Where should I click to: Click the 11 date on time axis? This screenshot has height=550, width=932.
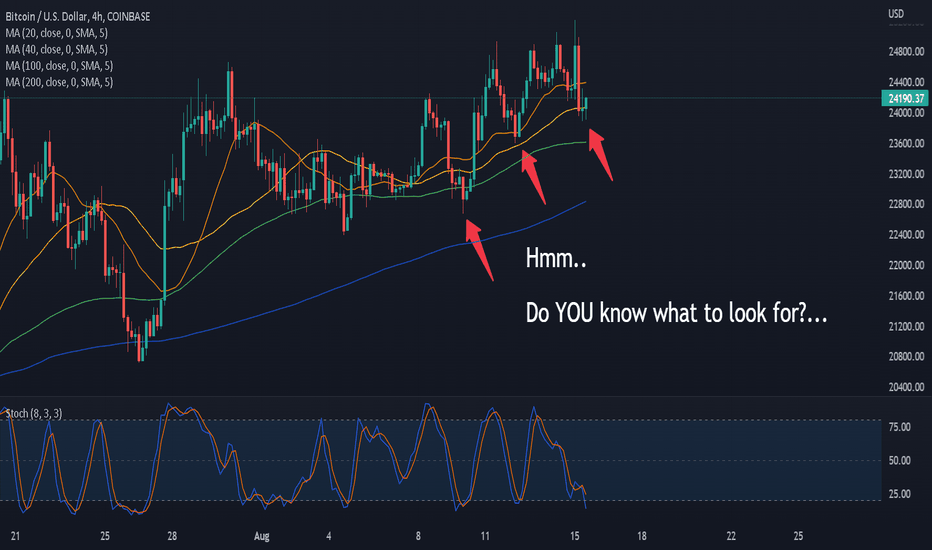485,536
